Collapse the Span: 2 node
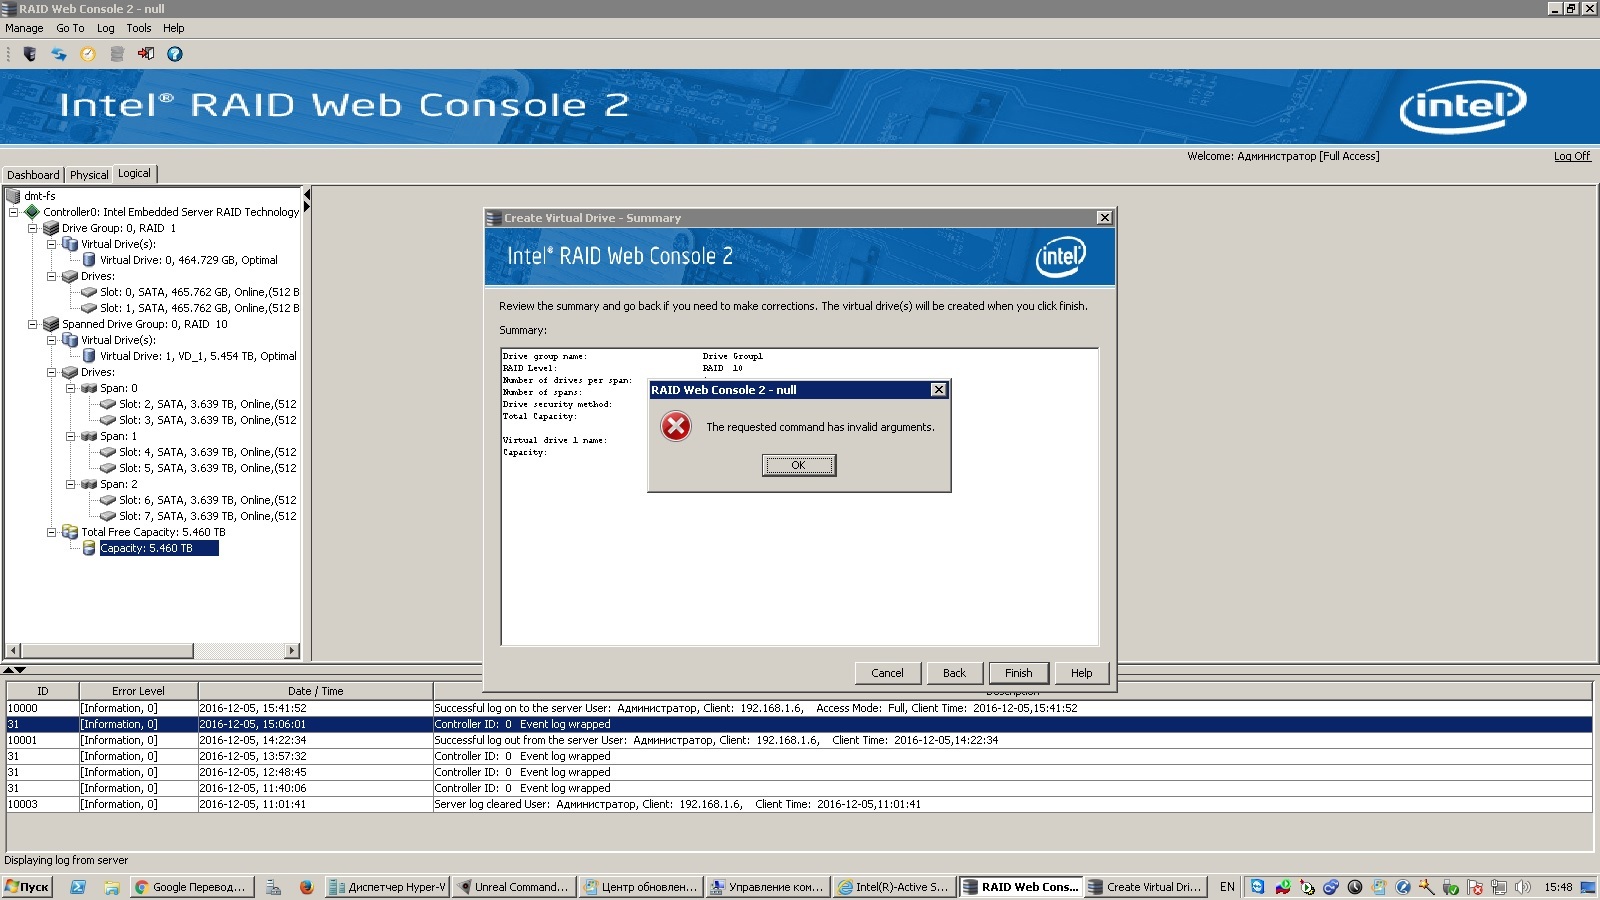The width and height of the screenshot is (1600, 900). tap(70, 484)
